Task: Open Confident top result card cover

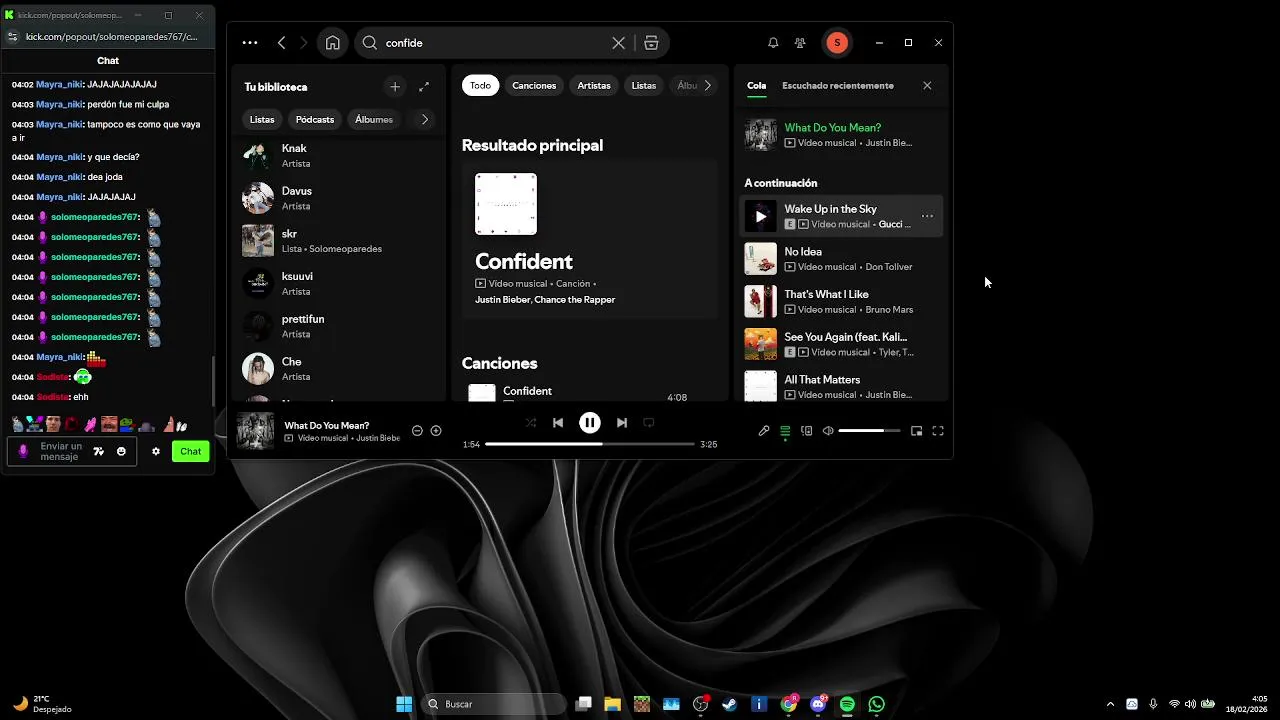Action: pyautogui.click(x=506, y=204)
